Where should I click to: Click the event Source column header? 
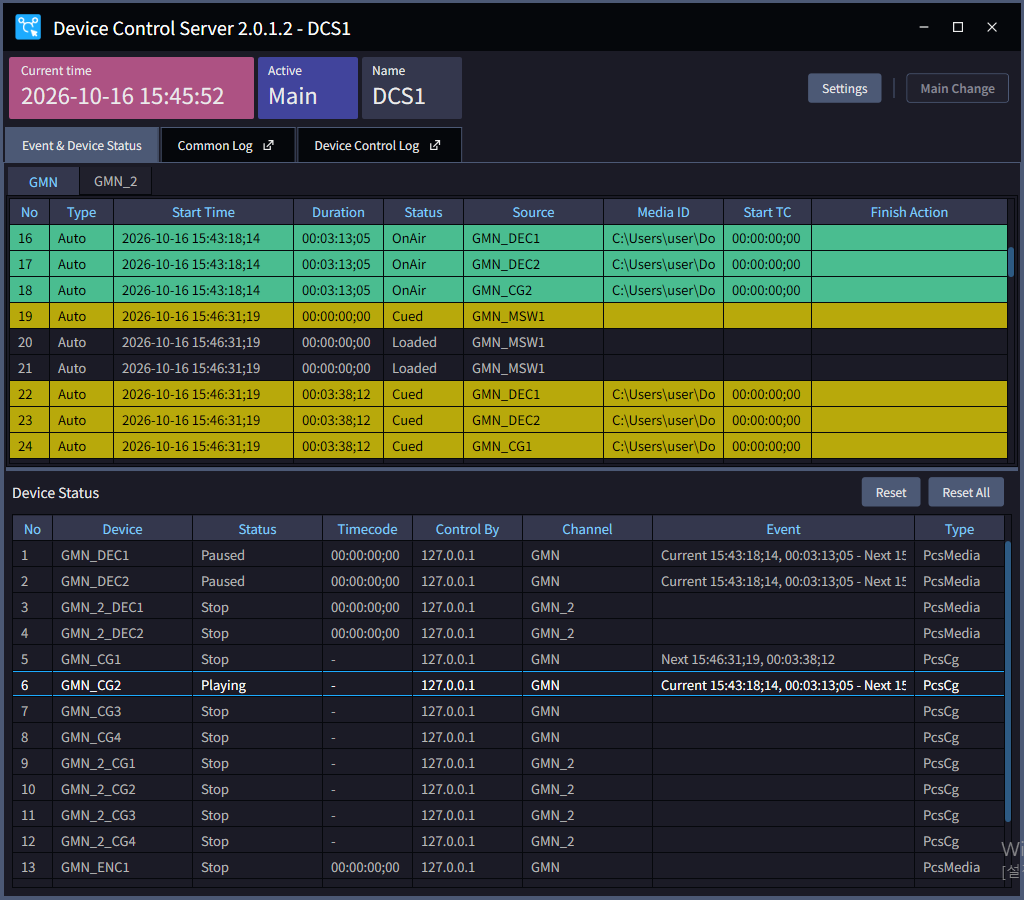pyautogui.click(x=533, y=212)
